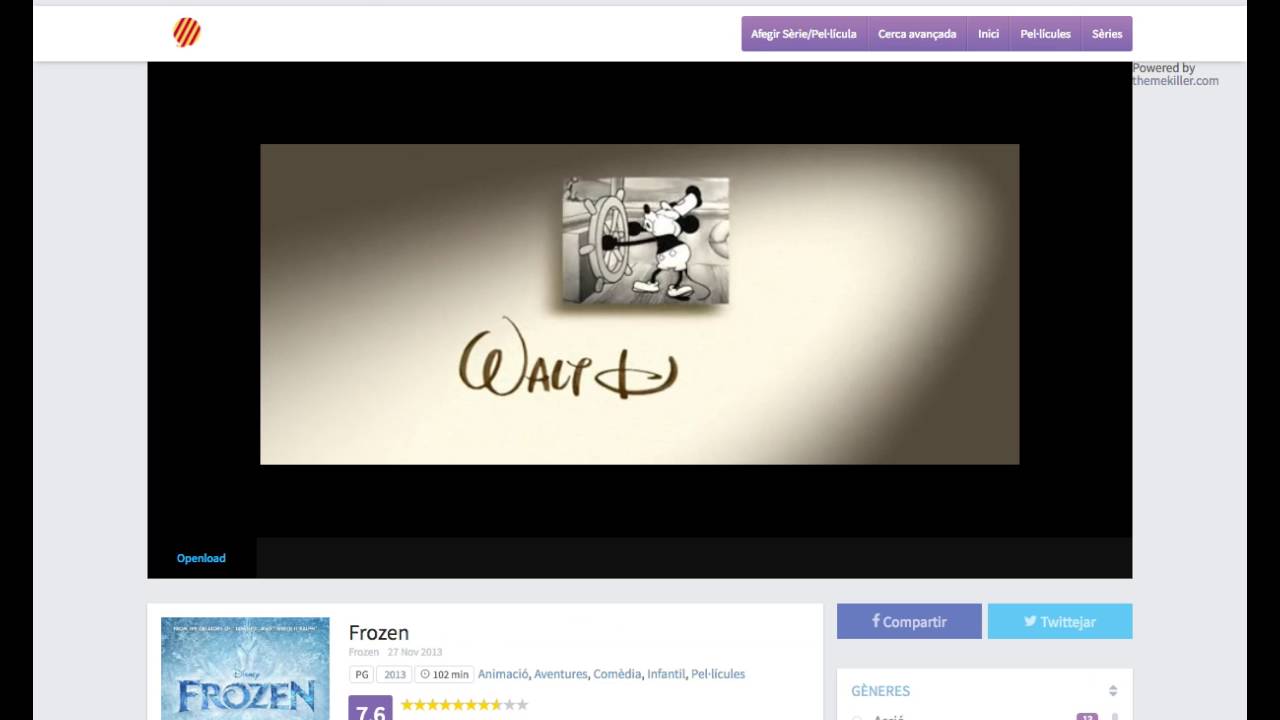Open Cerca avançada from the top menu

click(917, 34)
